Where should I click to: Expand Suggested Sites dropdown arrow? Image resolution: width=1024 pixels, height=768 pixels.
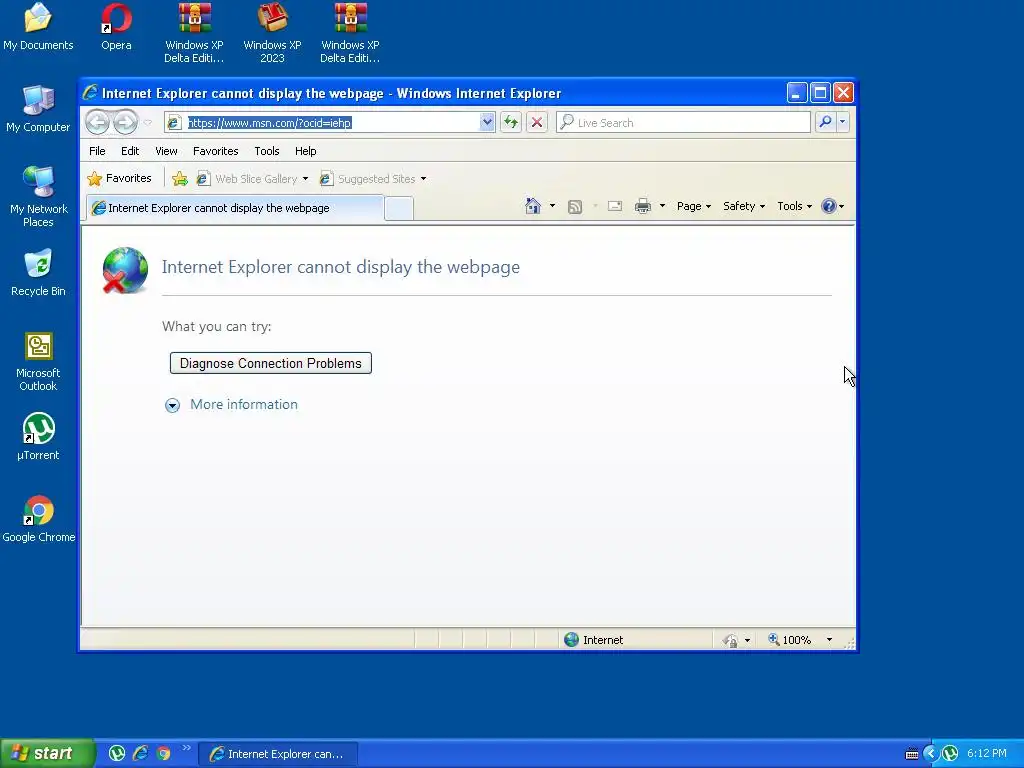pos(423,179)
